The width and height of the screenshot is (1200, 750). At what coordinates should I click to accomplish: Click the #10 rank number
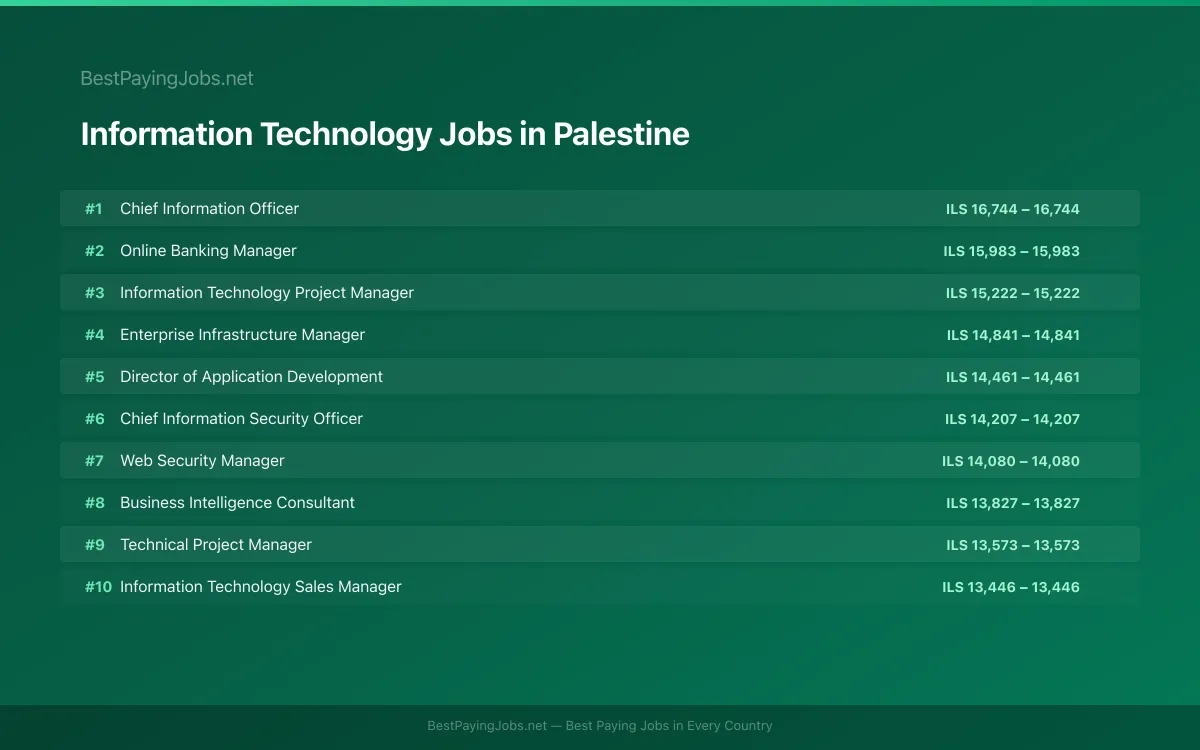pyautogui.click(x=98, y=587)
